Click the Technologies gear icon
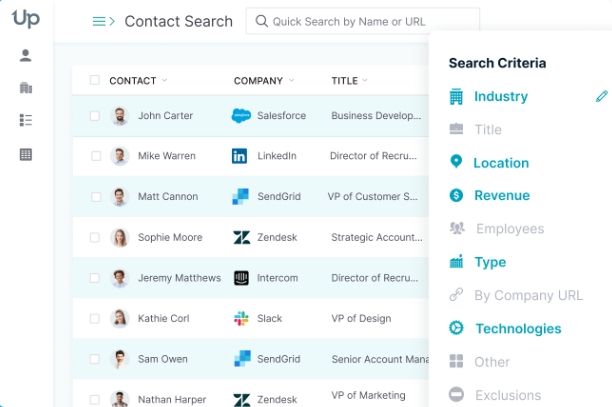The height and width of the screenshot is (407, 612). click(x=456, y=328)
